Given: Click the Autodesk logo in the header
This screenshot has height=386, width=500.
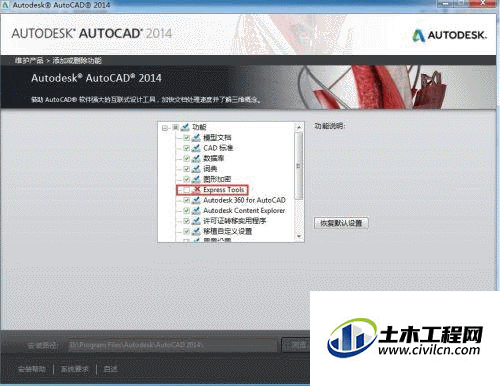Looking at the screenshot, I should pos(449,35).
